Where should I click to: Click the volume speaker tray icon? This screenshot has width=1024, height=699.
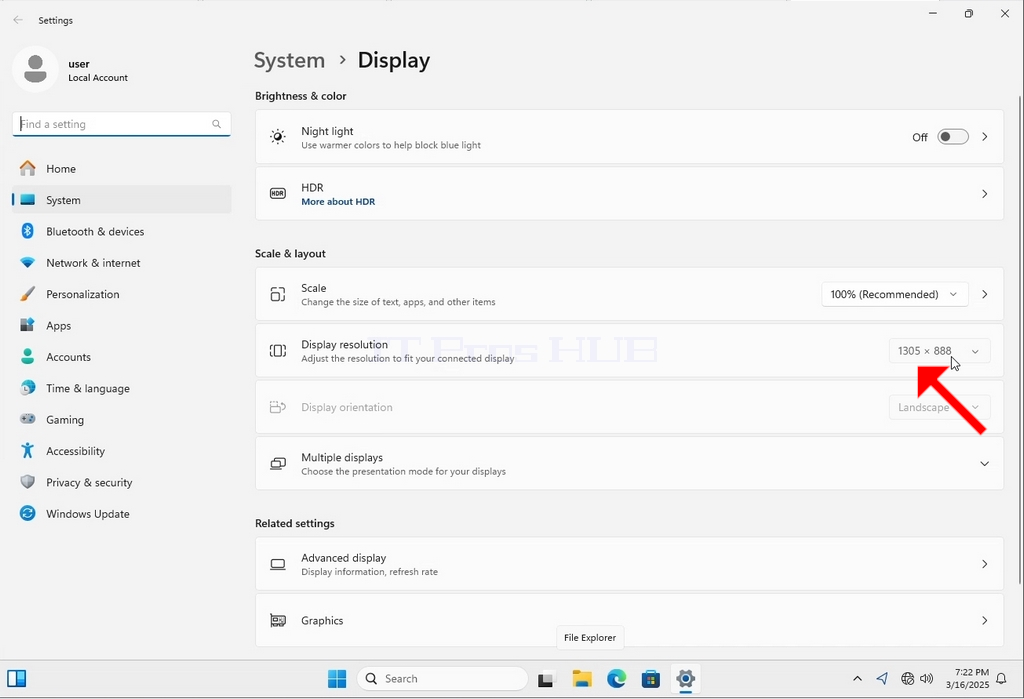coord(926,679)
